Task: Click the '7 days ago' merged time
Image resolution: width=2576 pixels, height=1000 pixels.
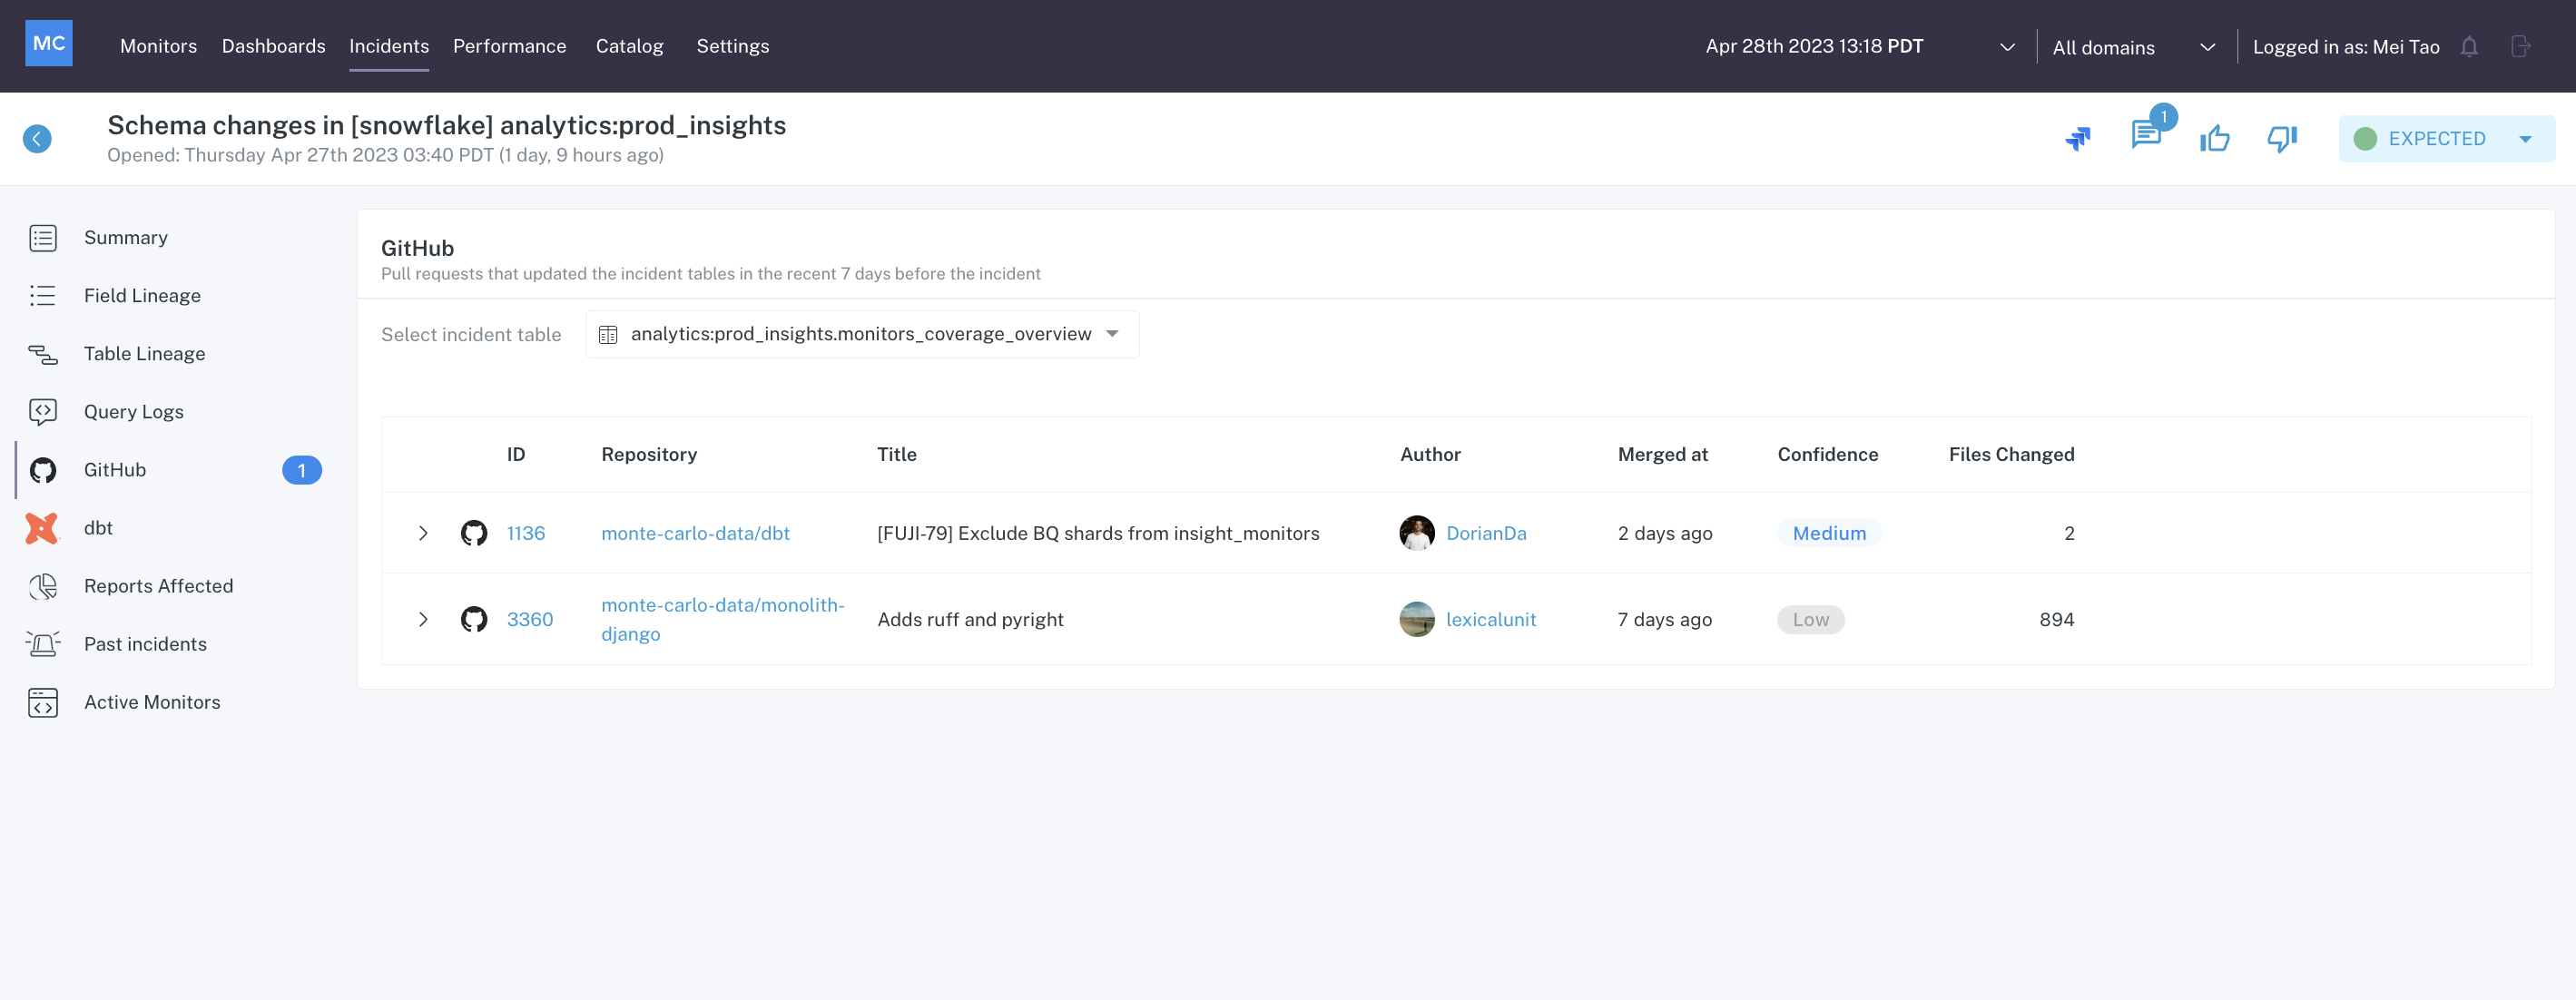Action: [x=1665, y=619]
